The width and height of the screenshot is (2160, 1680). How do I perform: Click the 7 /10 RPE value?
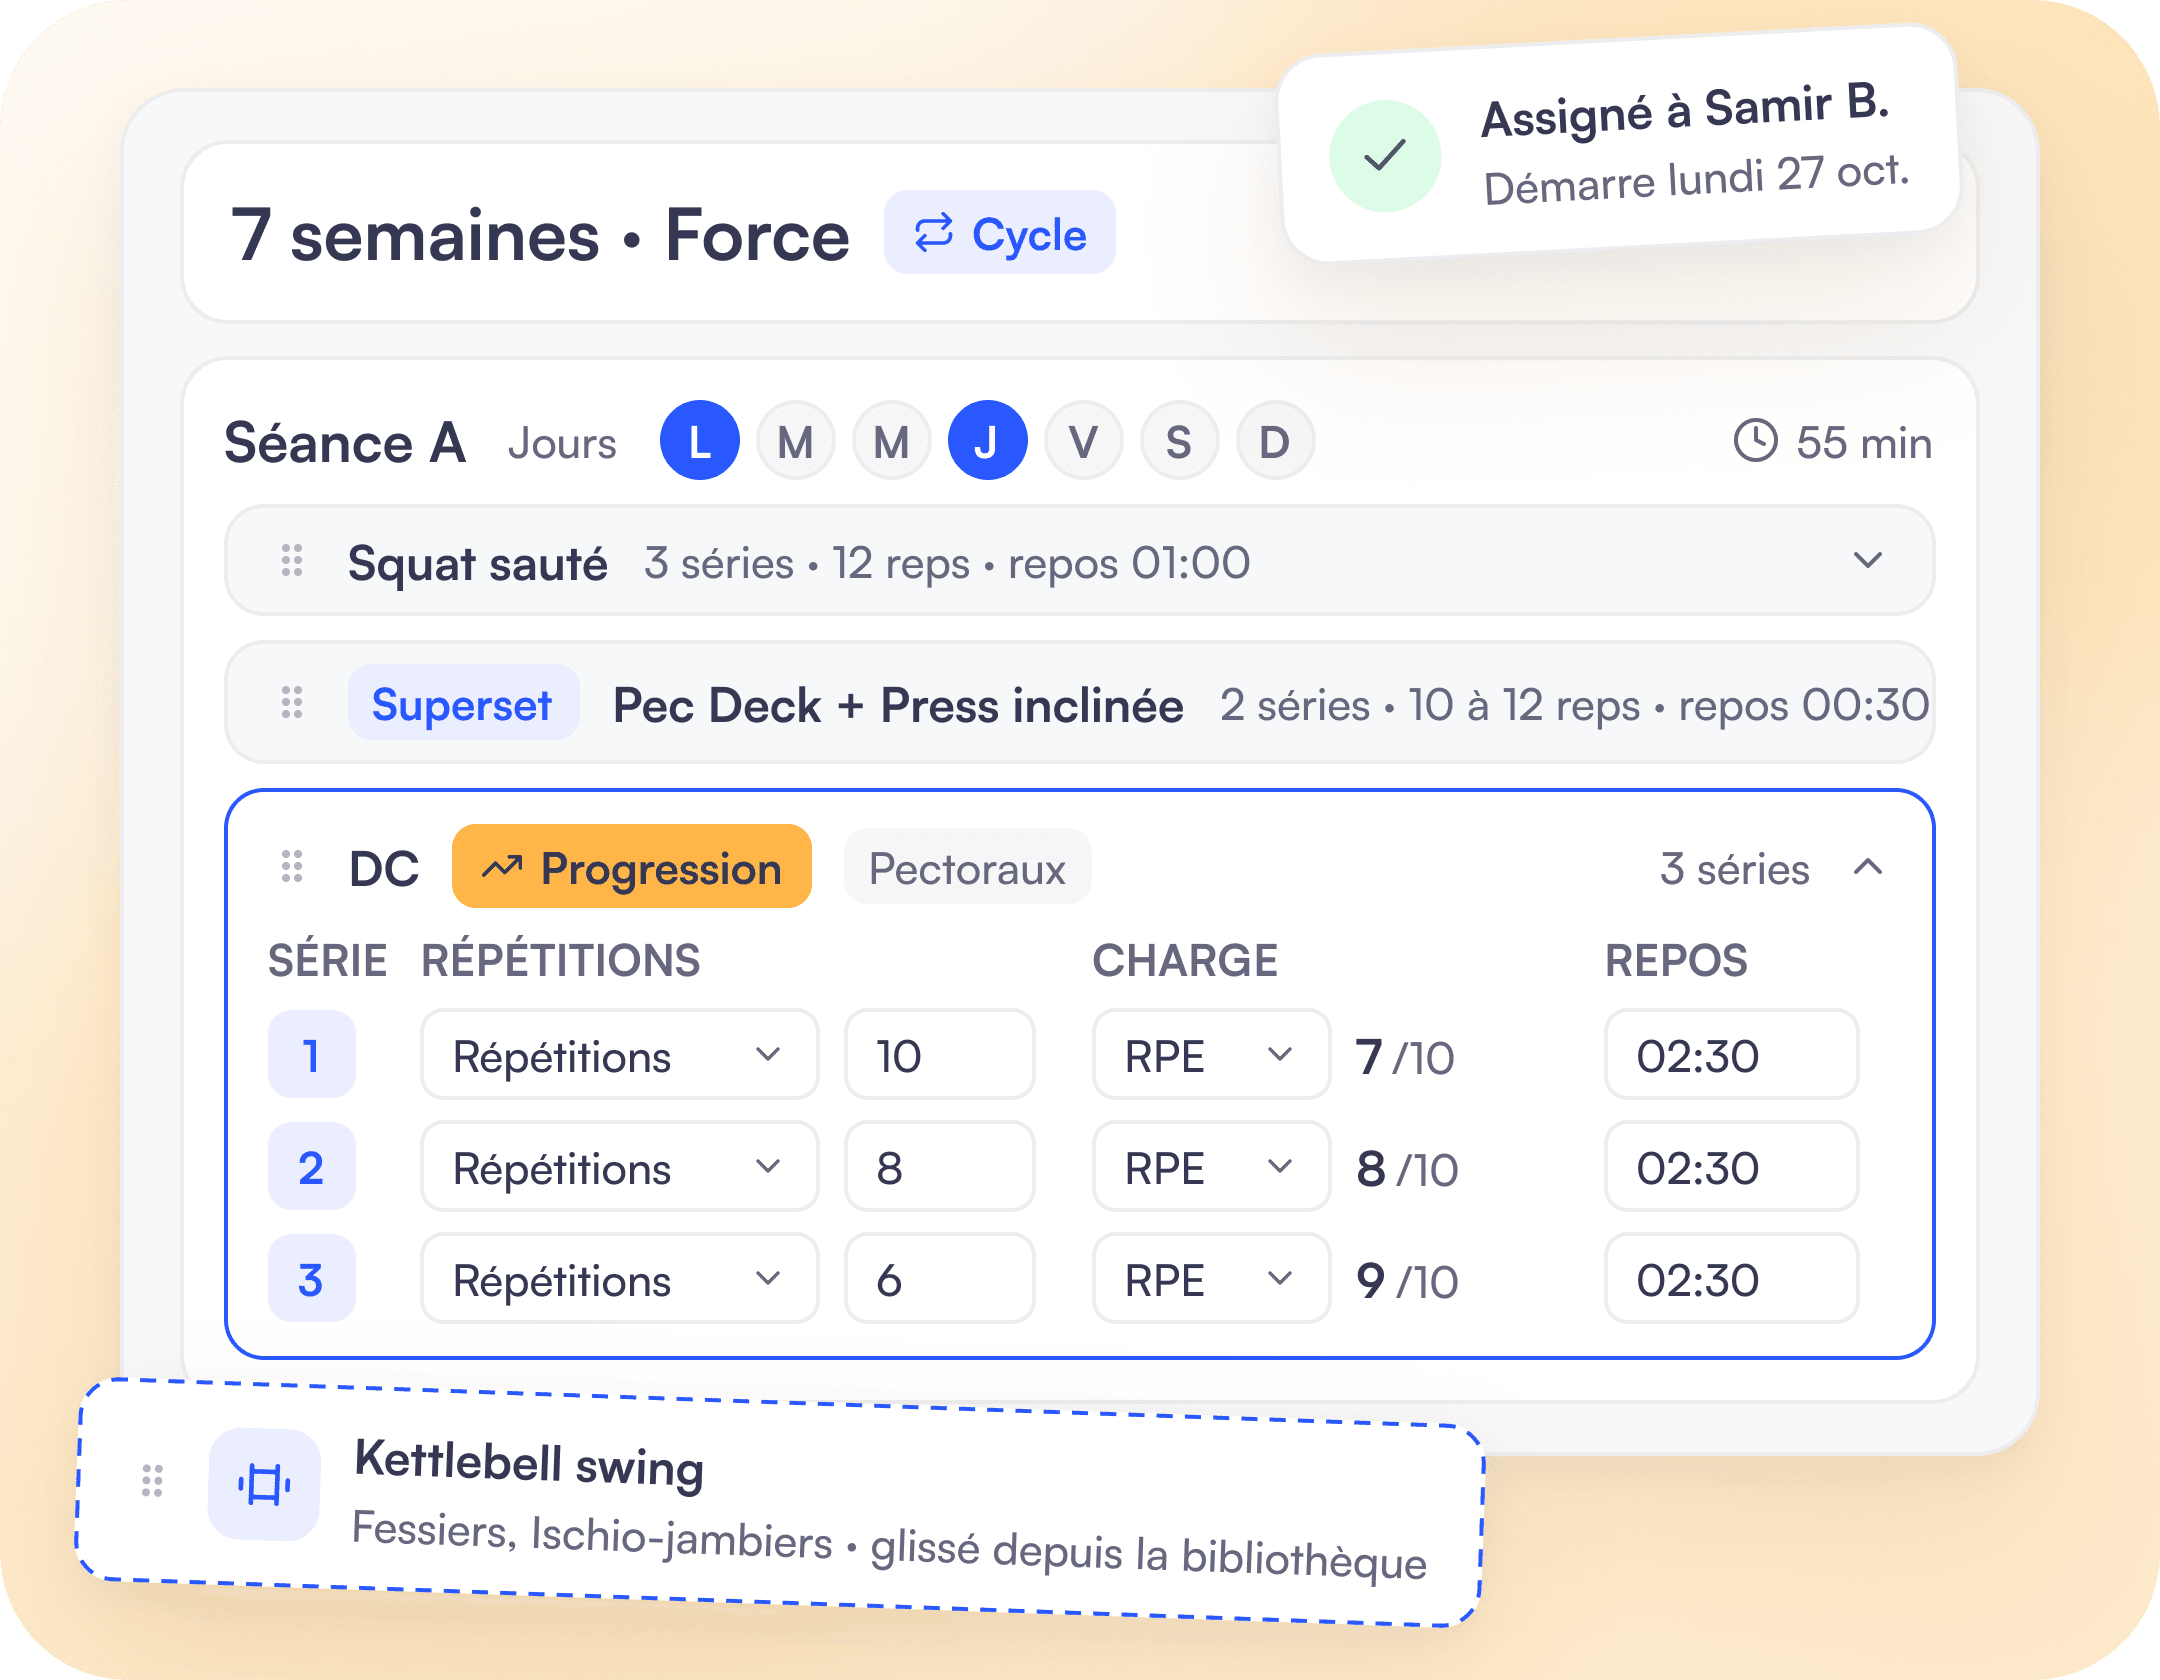tap(1405, 1057)
